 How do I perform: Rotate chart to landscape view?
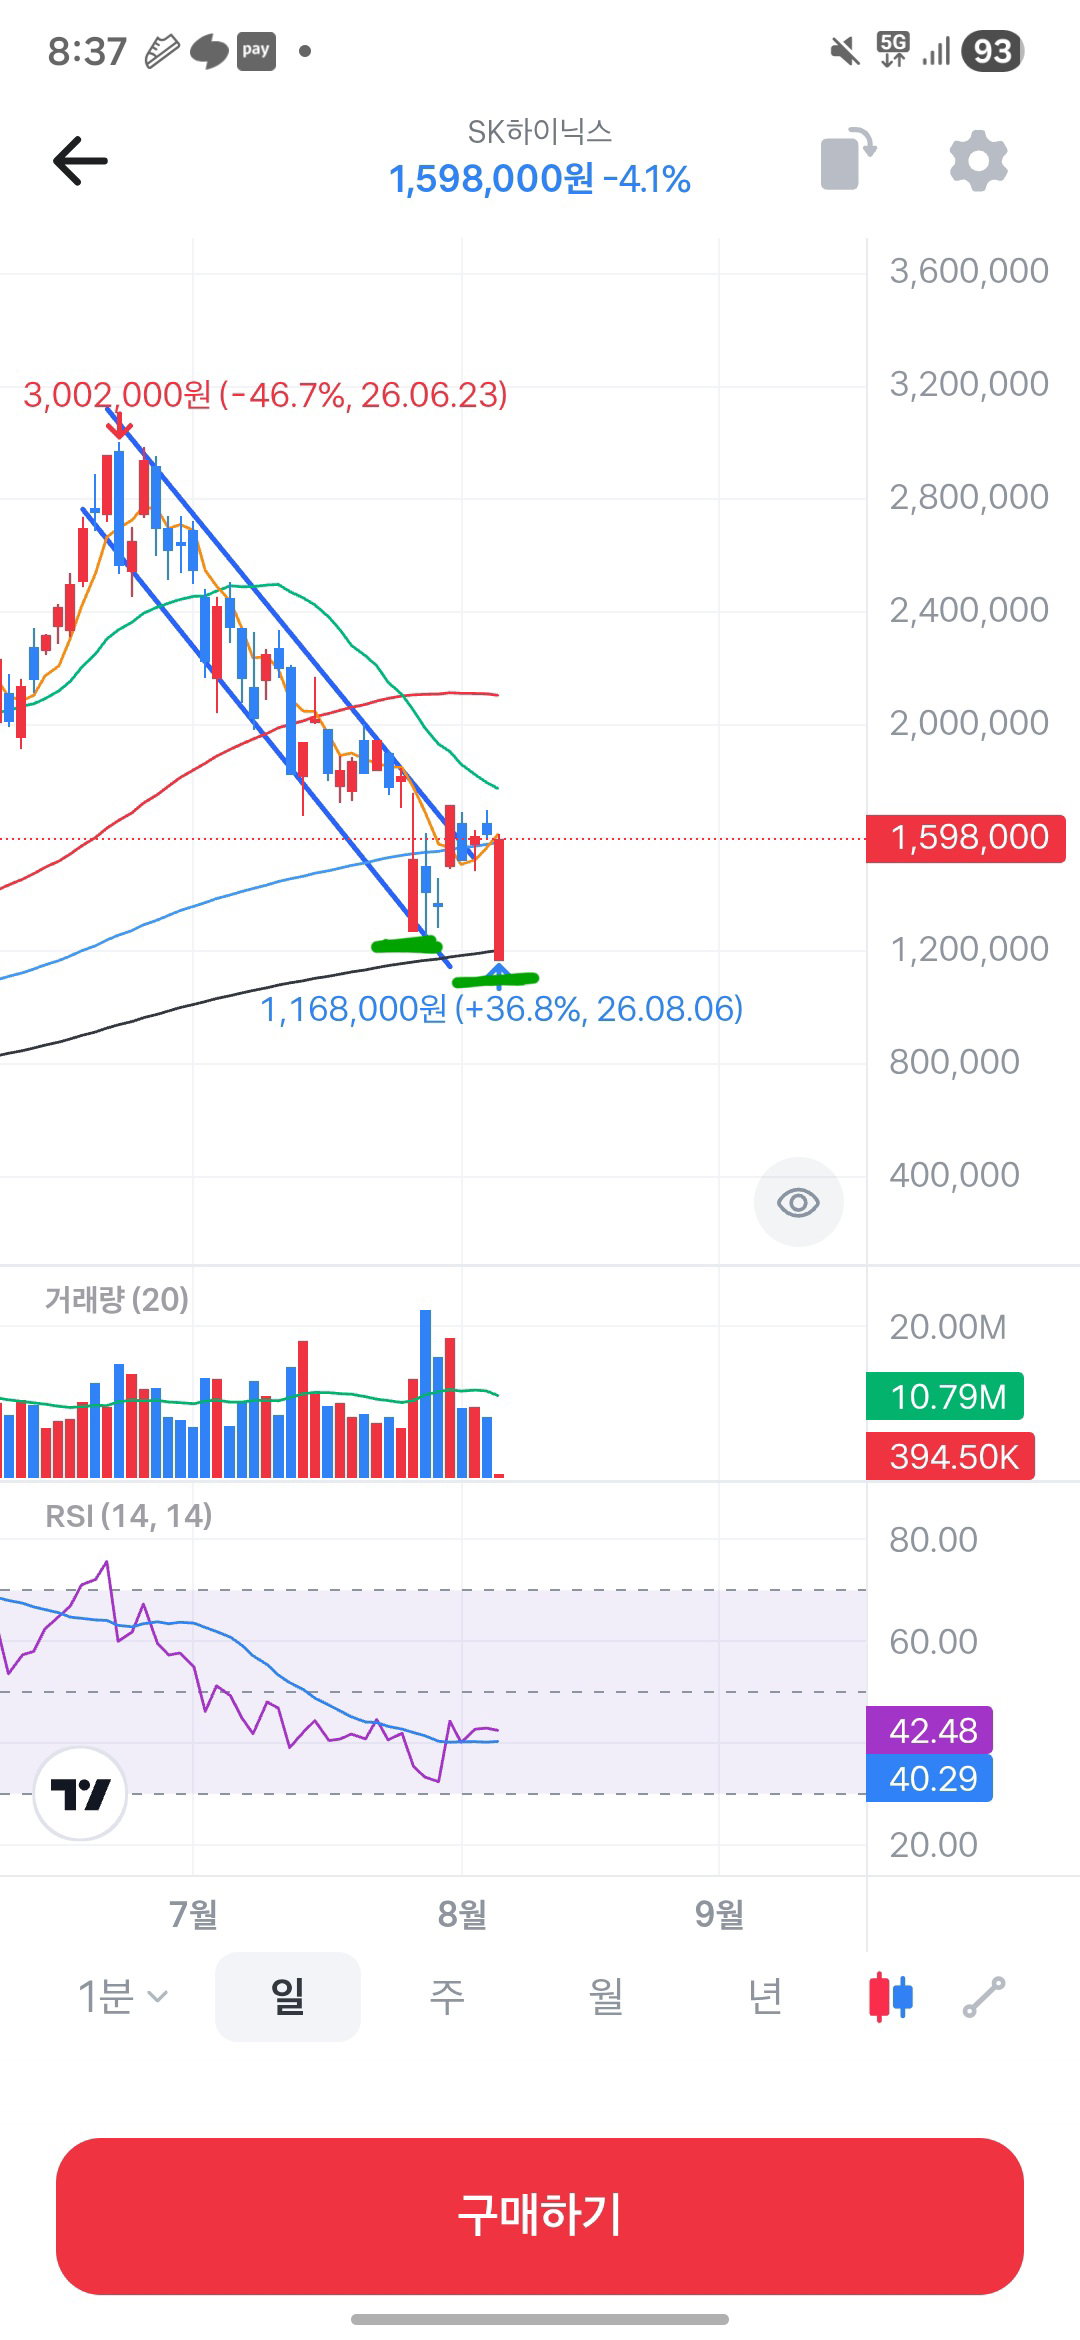tap(848, 159)
